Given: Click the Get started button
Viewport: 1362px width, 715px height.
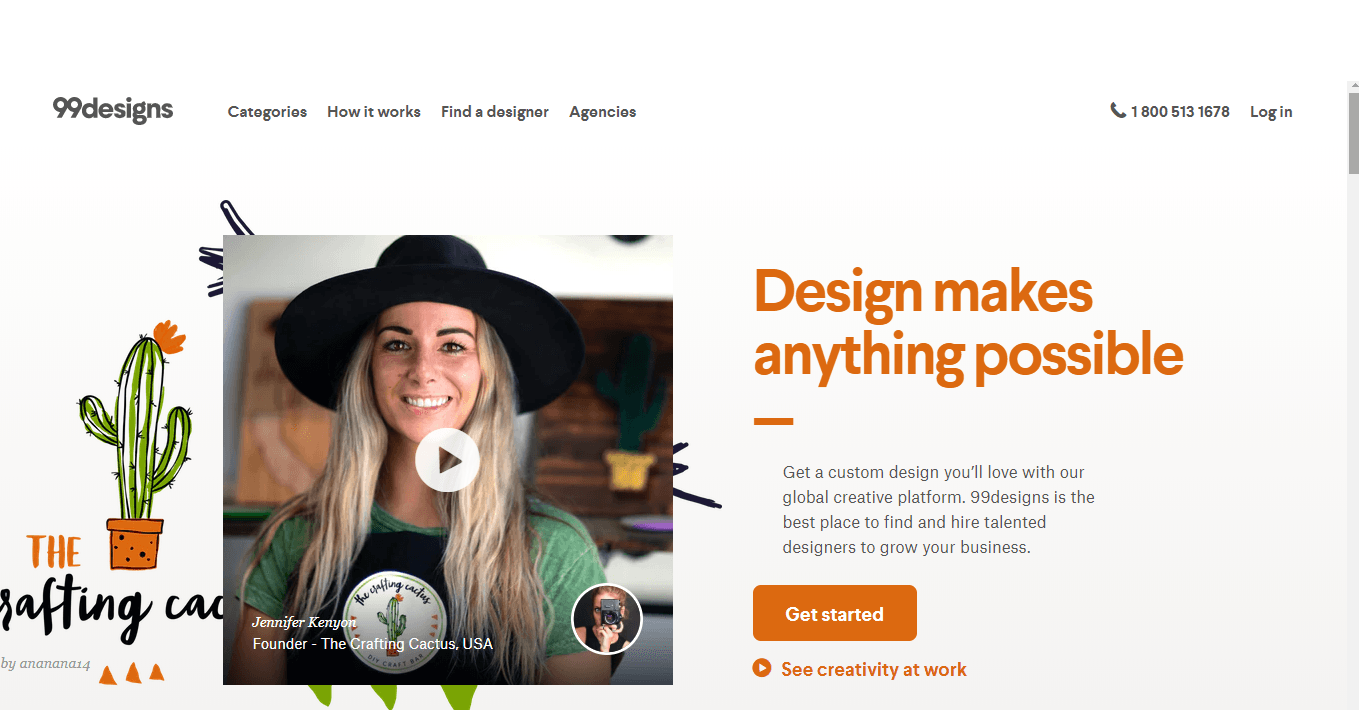Looking at the screenshot, I should (x=835, y=613).
